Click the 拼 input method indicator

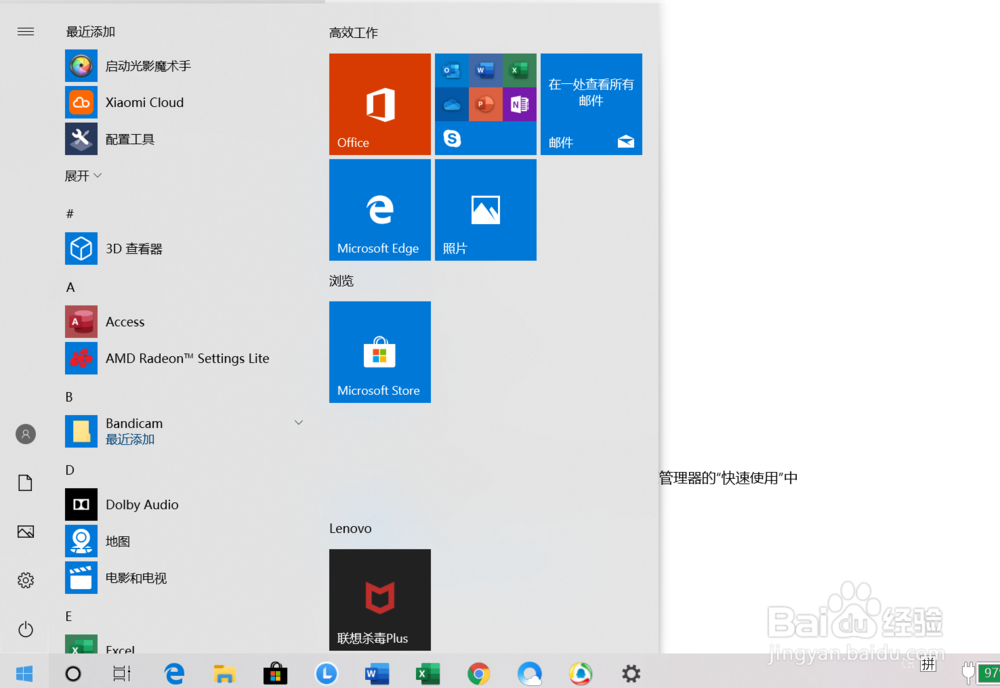tap(928, 664)
